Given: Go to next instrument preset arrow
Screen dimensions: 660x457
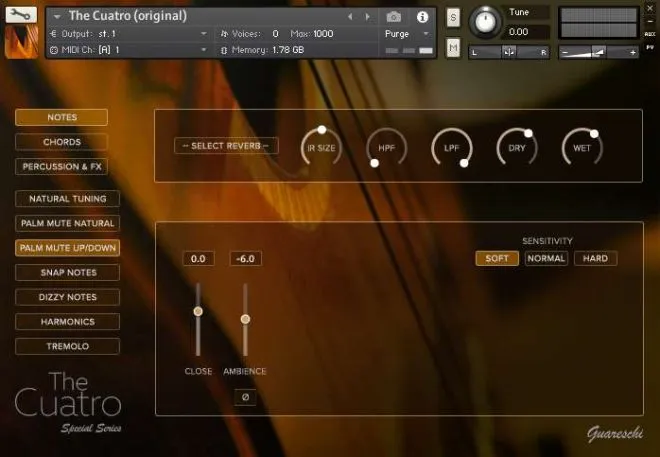Looking at the screenshot, I should 367,17.
